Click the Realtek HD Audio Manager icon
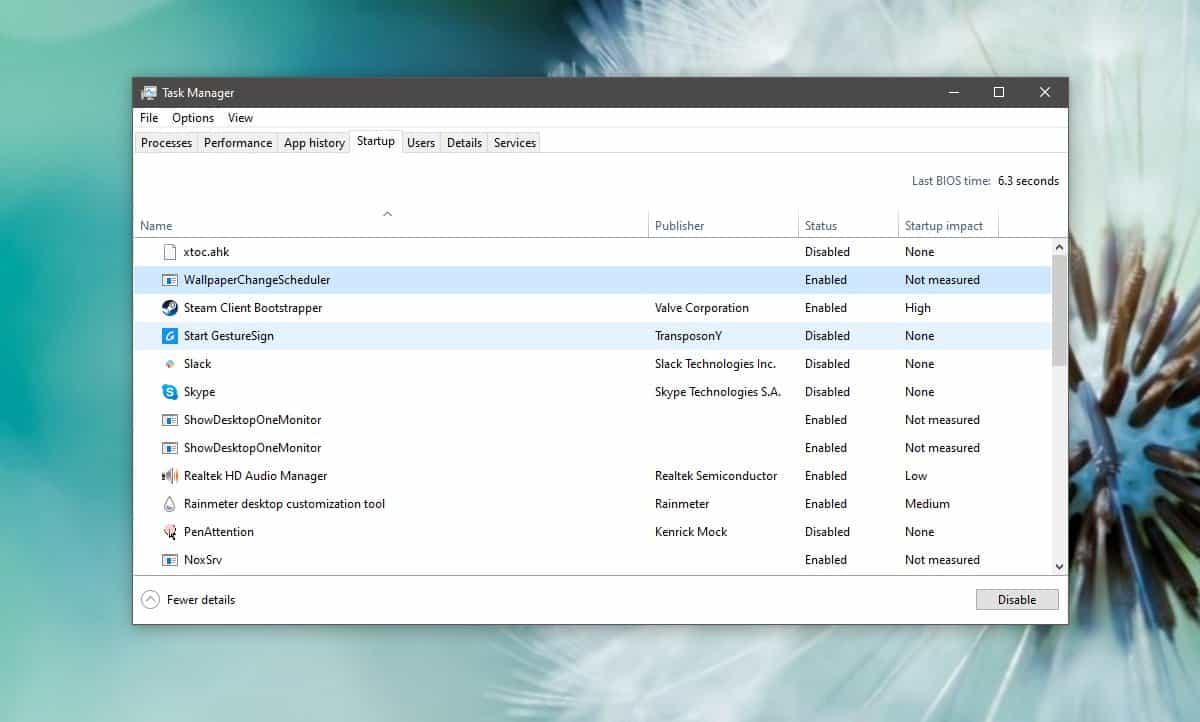Image resolution: width=1200 pixels, height=722 pixels. point(169,476)
